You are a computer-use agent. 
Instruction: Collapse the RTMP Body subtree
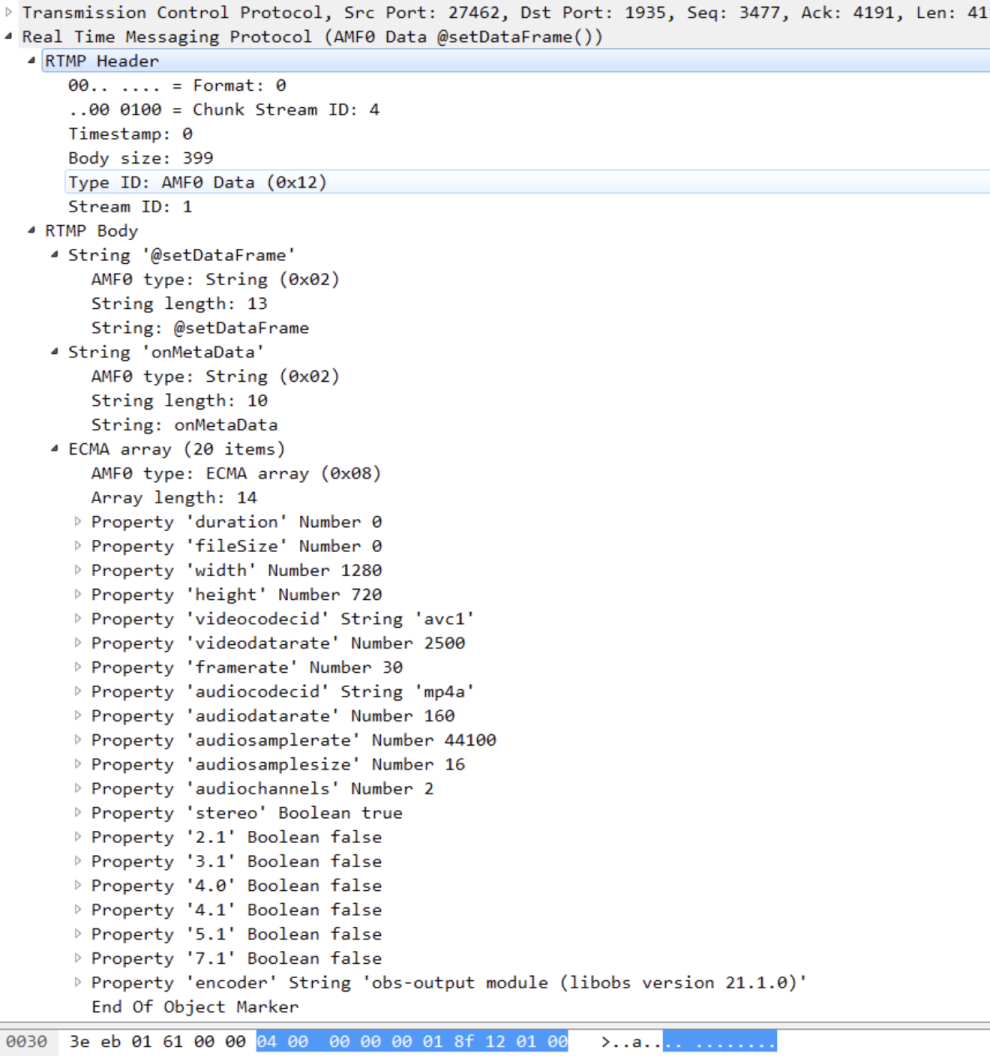click(x=32, y=231)
